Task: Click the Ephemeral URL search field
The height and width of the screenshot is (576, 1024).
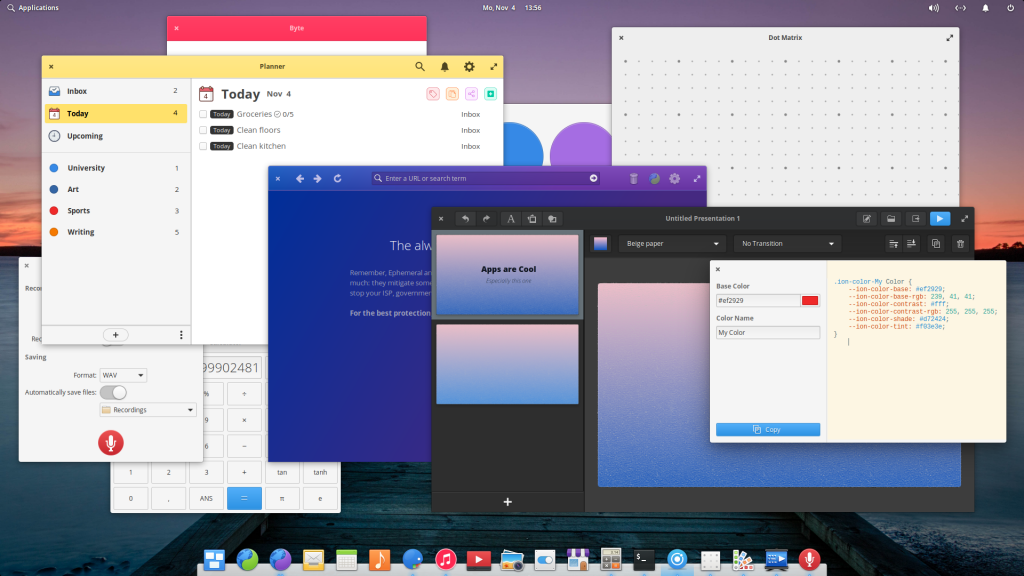Action: coord(486,178)
